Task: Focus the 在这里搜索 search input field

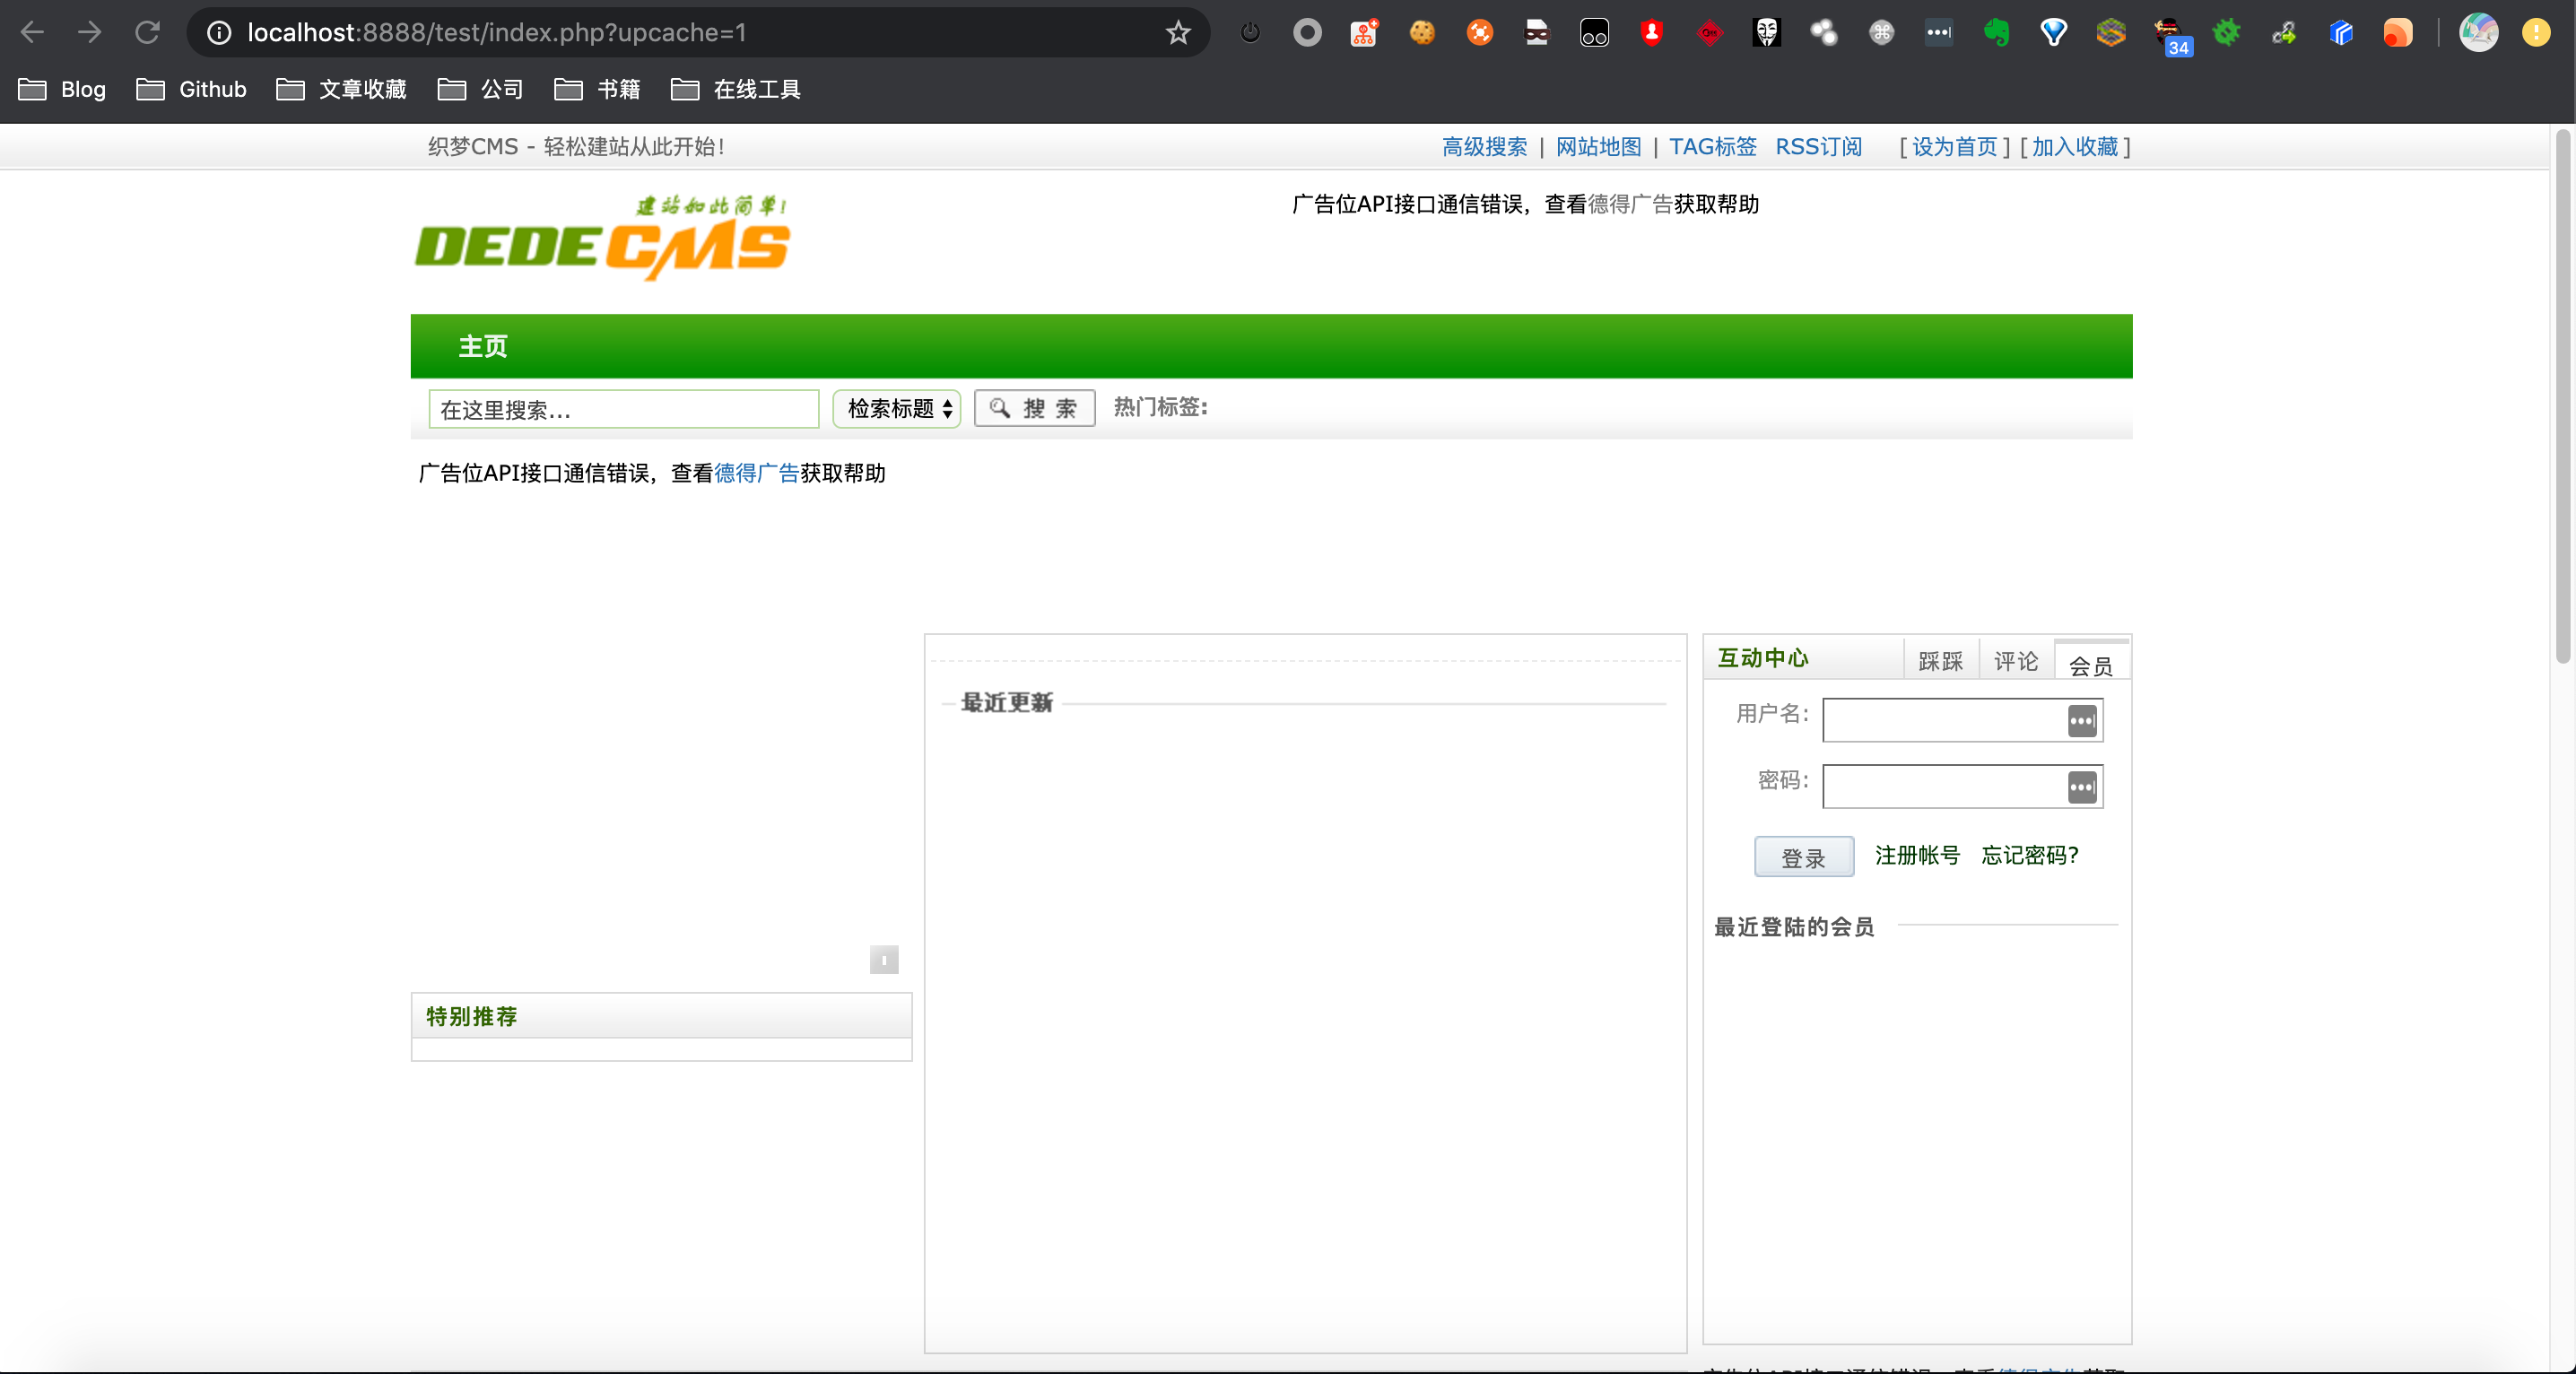Action: coord(624,409)
